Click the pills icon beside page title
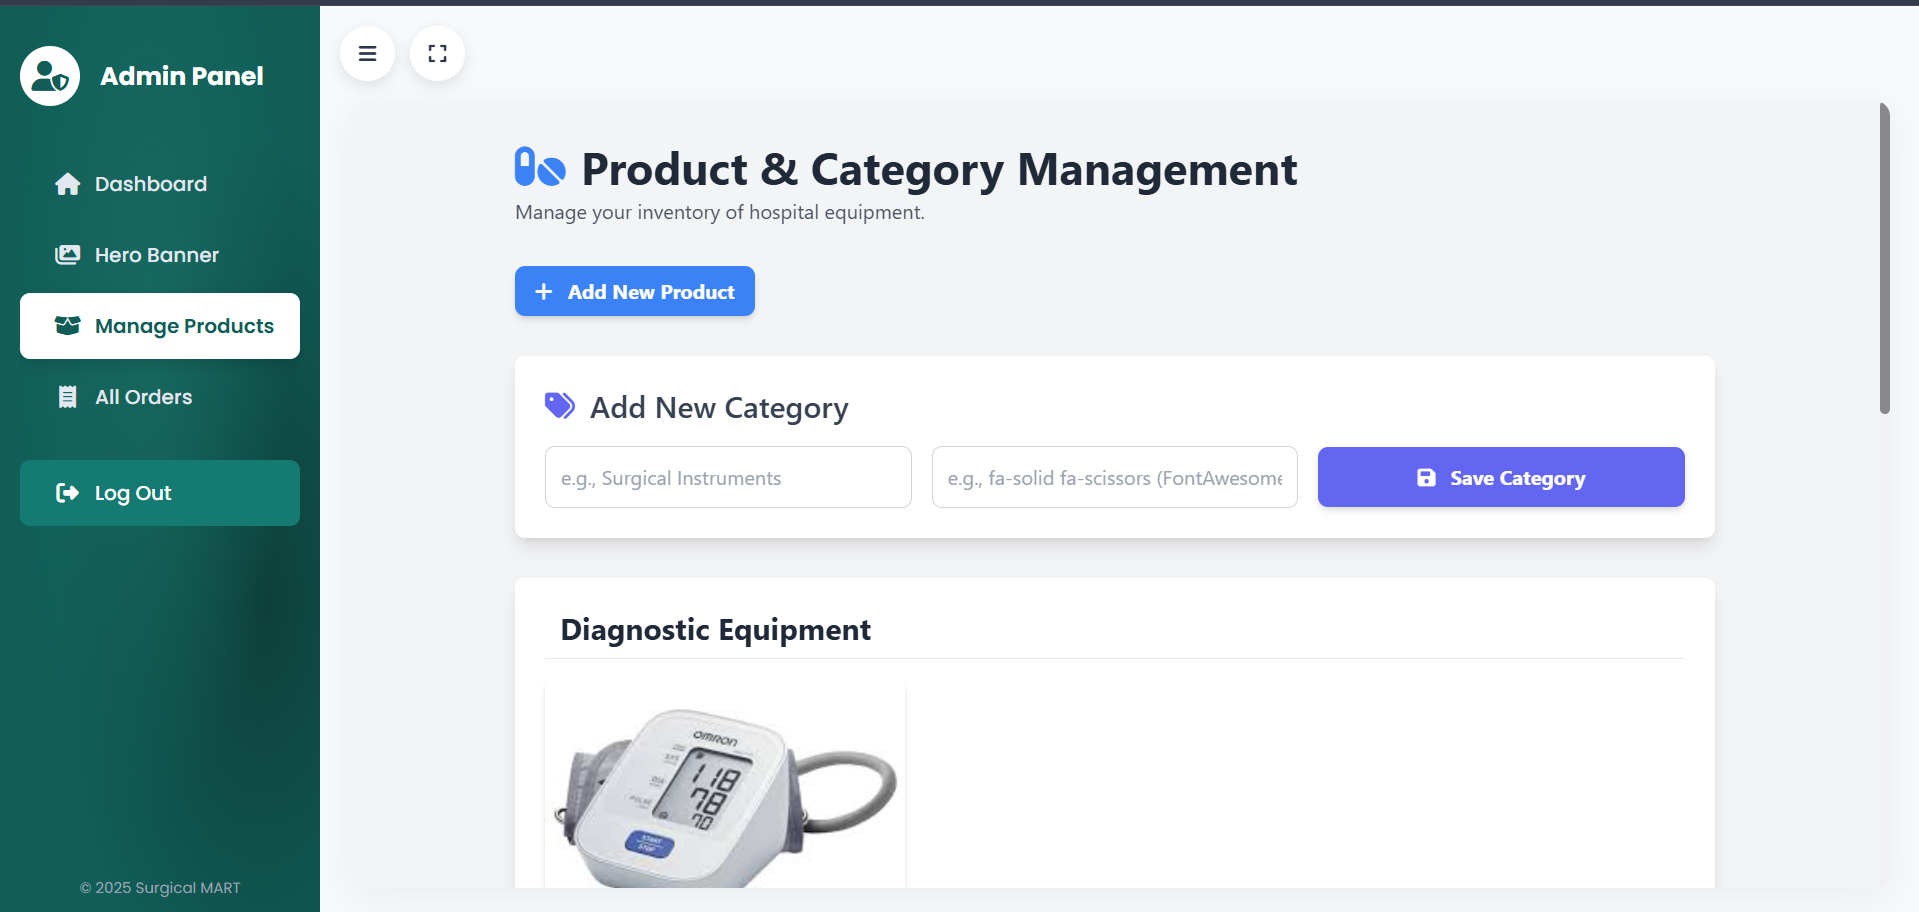This screenshot has height=912, width=1919. pyautogui.click(x=540, y=167)
